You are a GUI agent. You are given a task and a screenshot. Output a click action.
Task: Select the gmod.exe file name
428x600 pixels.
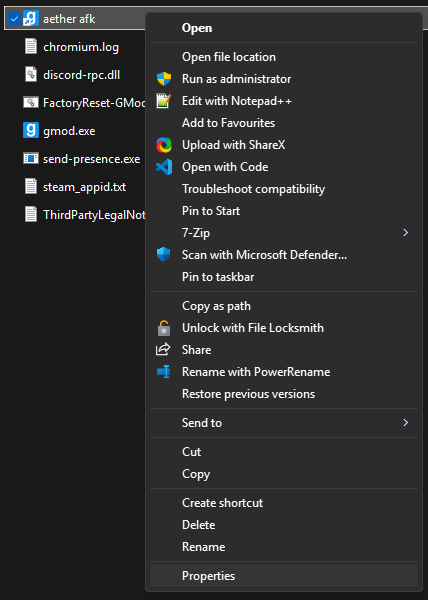pos(69,131)
